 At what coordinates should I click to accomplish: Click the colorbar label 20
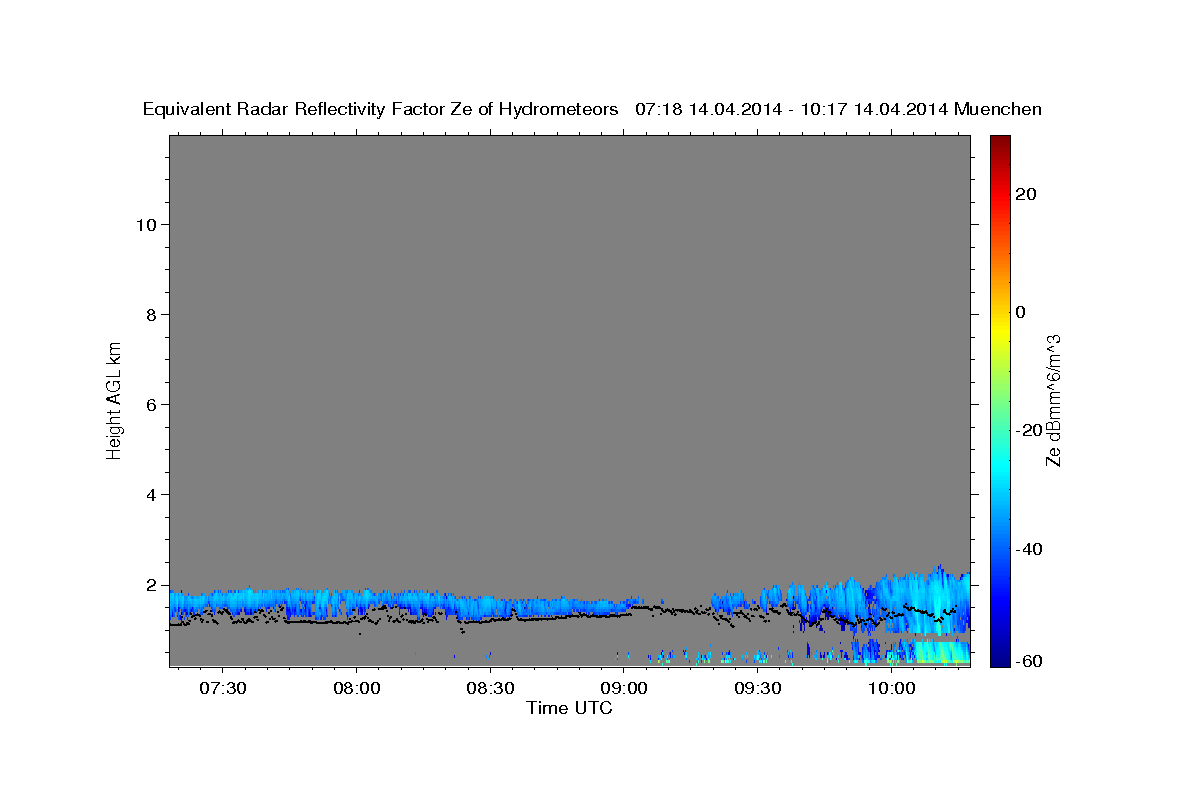tap(1026, 194)
